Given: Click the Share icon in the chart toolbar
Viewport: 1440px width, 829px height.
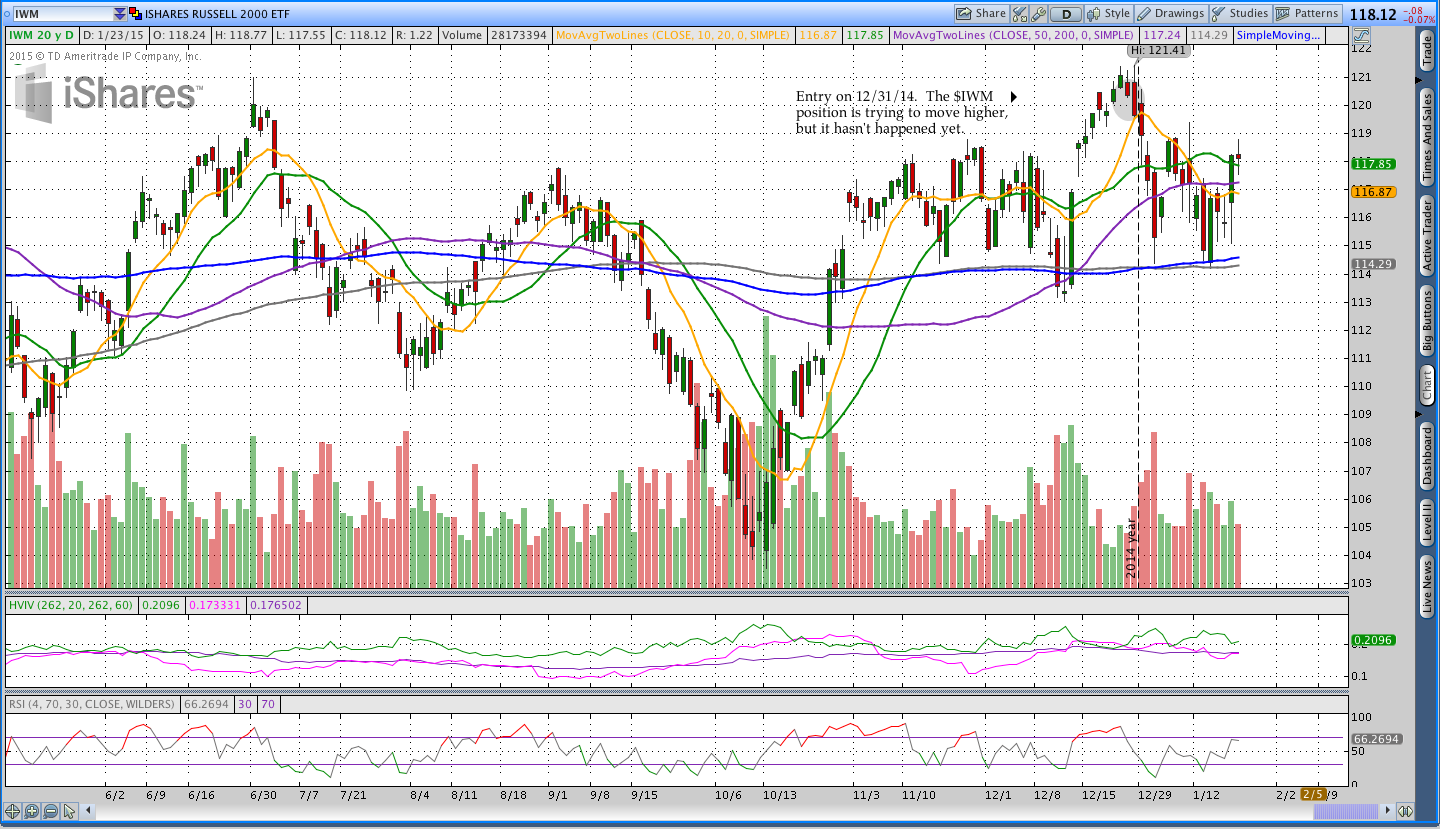Looking at the screenshot, I should 980,14.
